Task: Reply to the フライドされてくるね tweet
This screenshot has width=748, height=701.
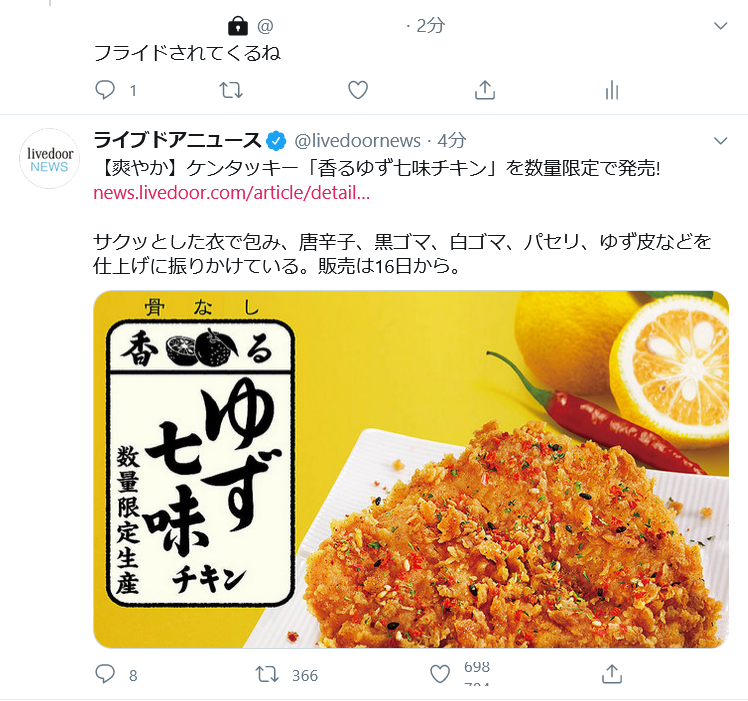Action: [x=105, y=90]
